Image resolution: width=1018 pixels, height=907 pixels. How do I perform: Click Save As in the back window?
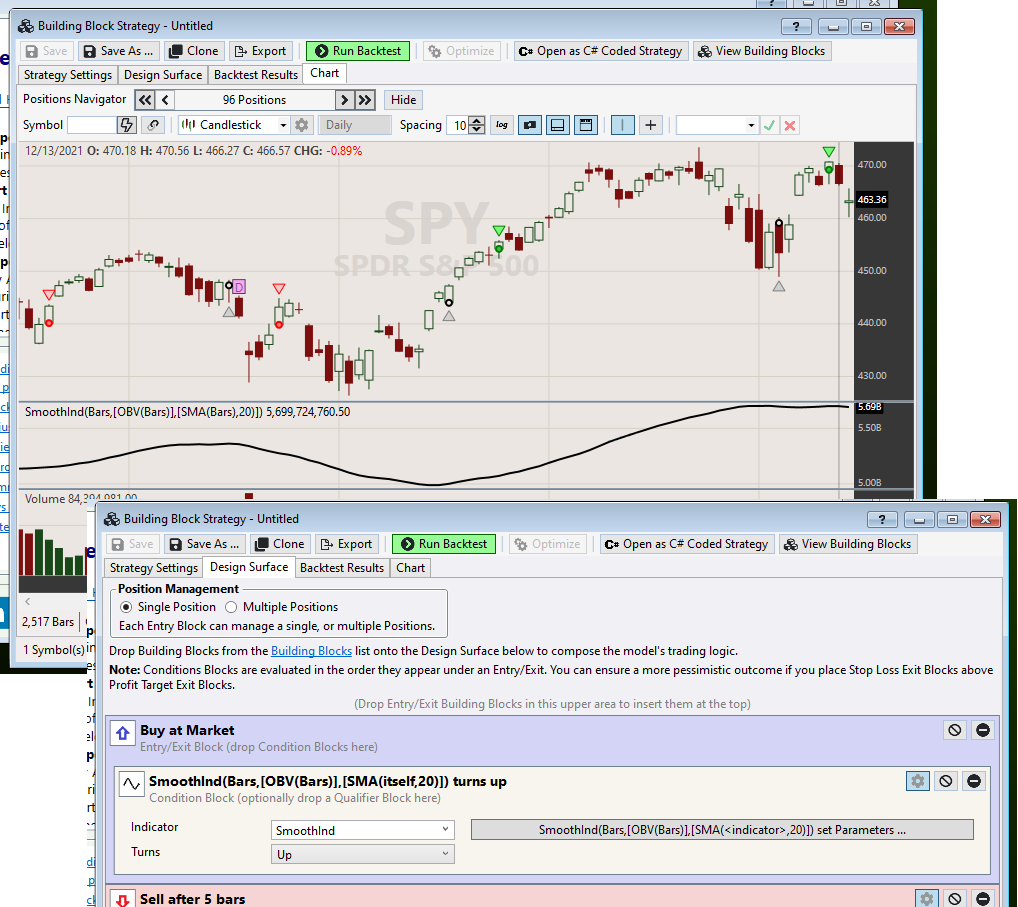(x=119, y=51)
